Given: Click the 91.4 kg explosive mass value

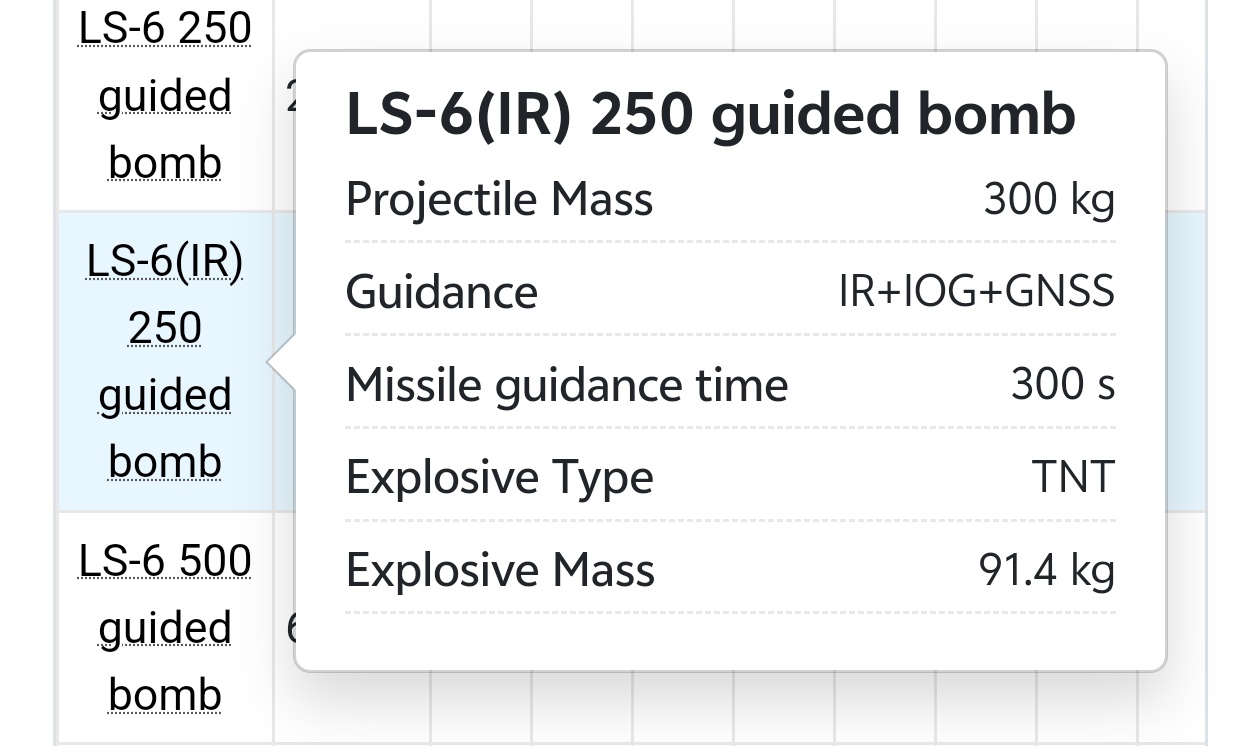Looking at the screenshot, I should tap(1046, 571).
